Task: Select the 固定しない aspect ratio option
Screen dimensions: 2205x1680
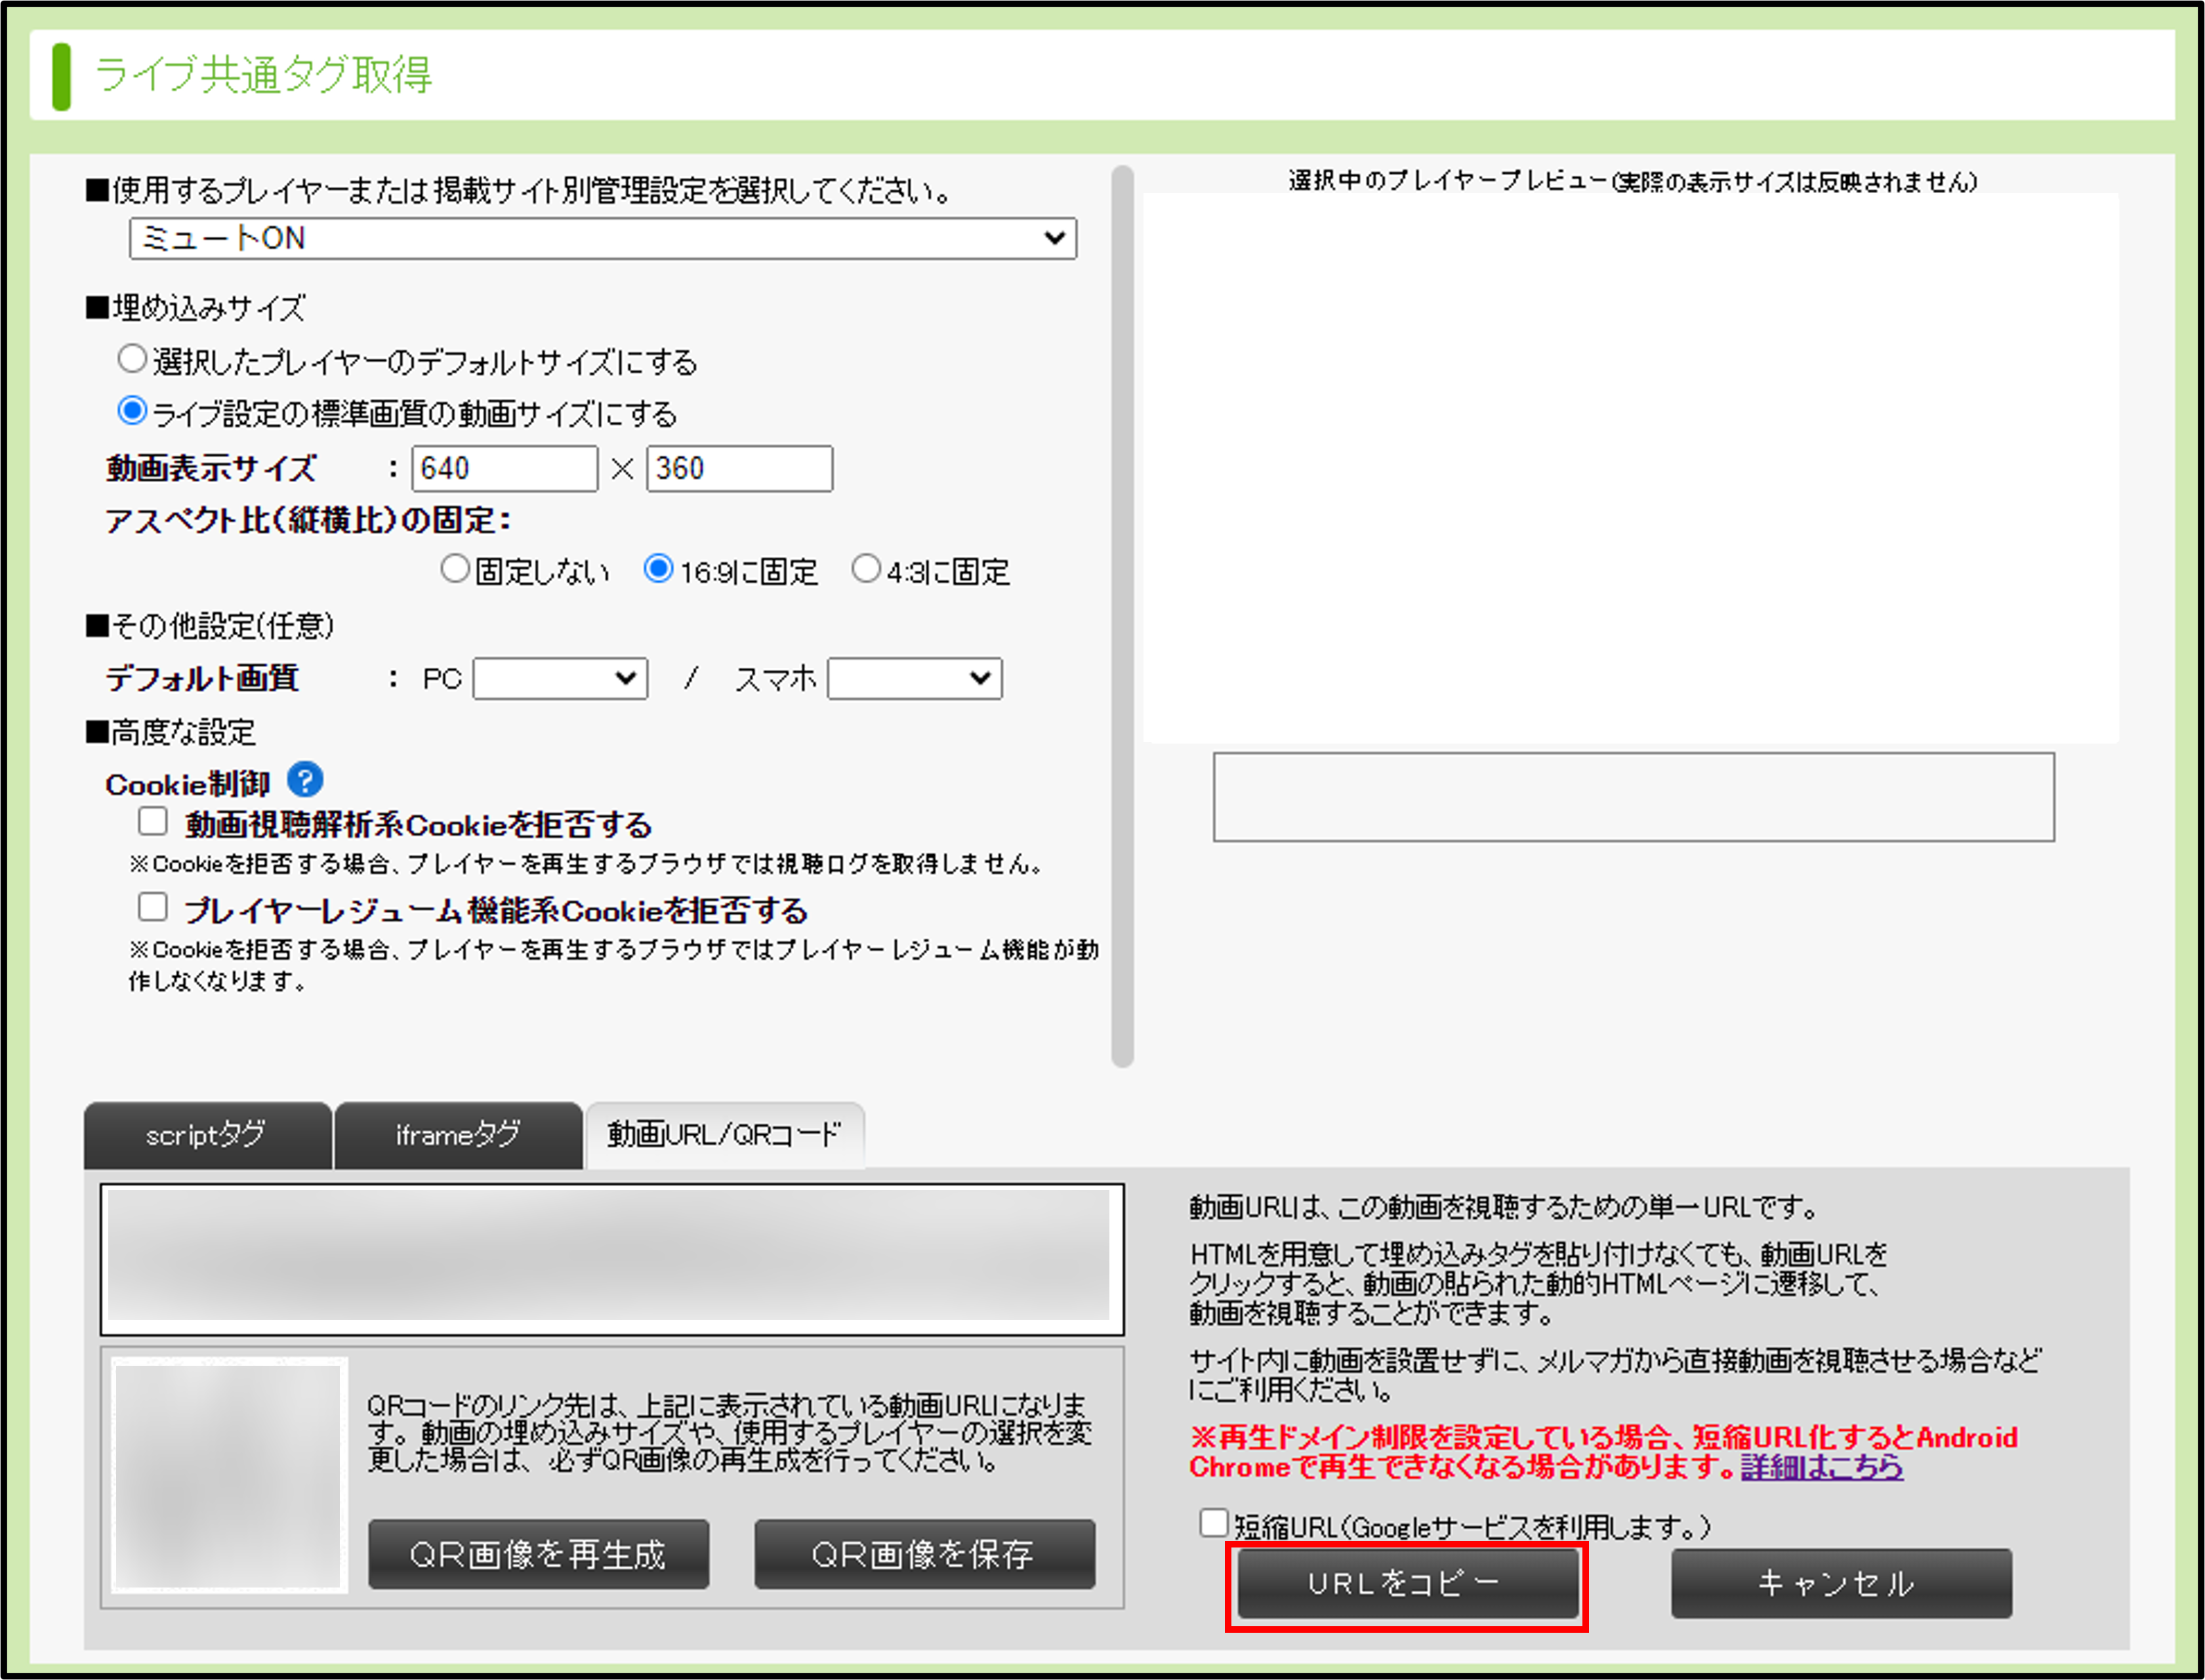Action: click(455, 569)
